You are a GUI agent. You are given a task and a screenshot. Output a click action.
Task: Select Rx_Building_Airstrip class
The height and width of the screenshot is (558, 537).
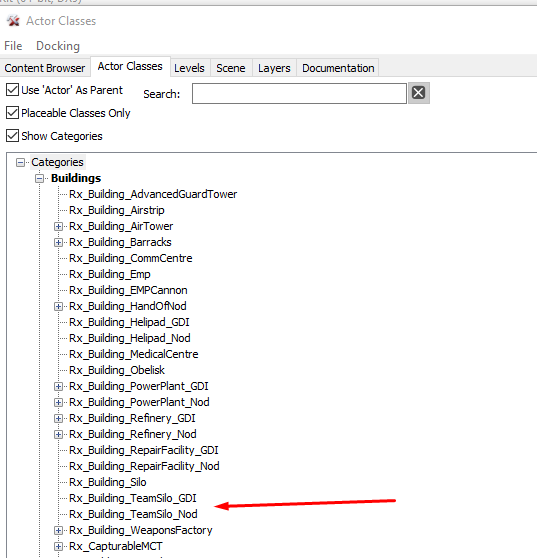(x=117, y=210)
